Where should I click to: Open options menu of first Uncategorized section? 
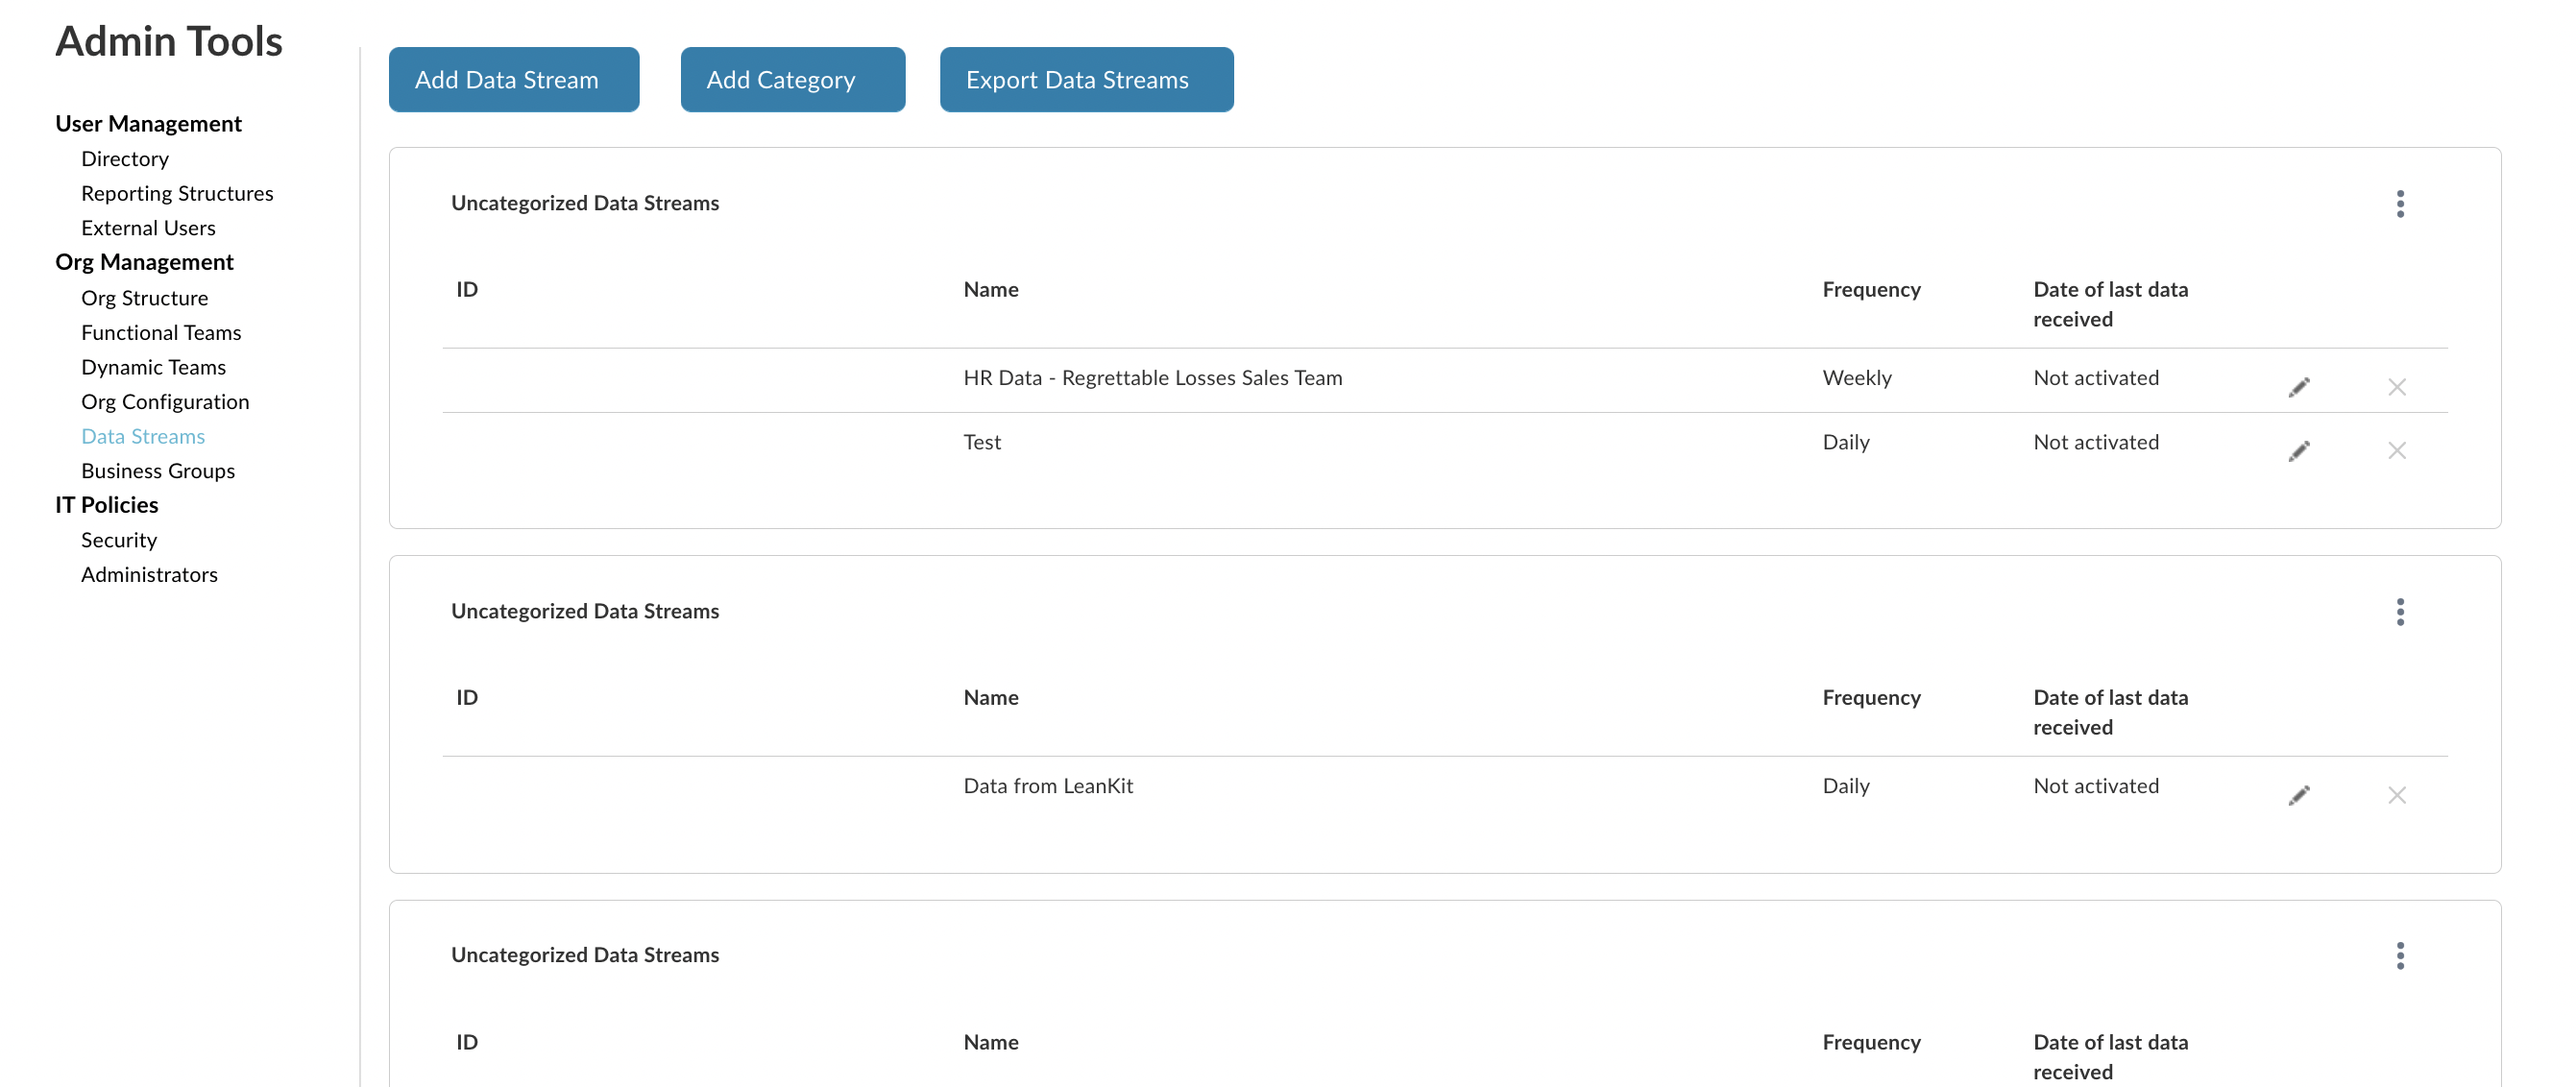click(x=2400, y=204)
